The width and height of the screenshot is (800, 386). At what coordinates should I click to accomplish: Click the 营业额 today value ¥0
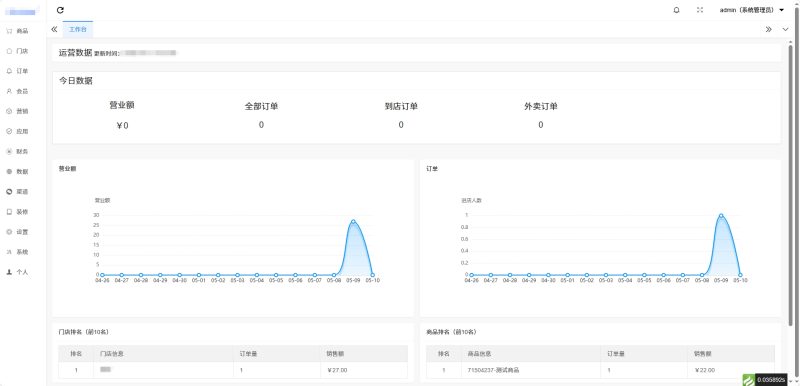tap(122, 125)
